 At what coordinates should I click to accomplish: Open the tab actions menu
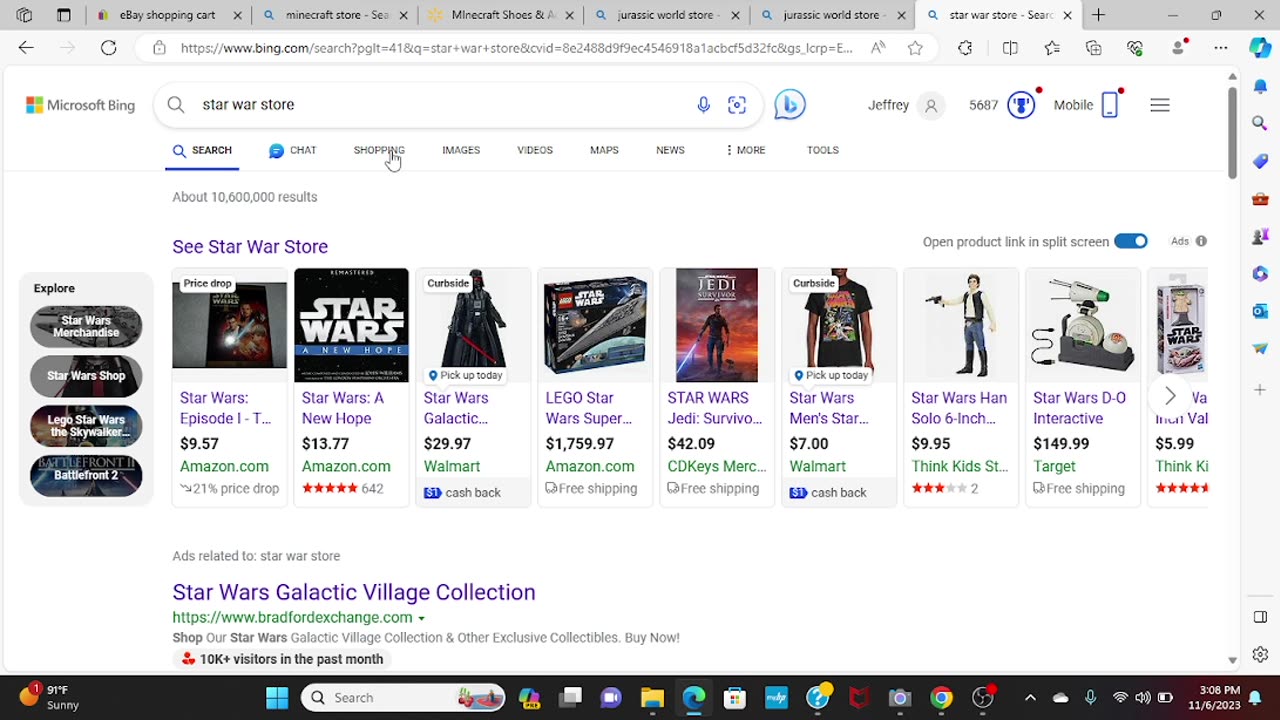(64, 15)
